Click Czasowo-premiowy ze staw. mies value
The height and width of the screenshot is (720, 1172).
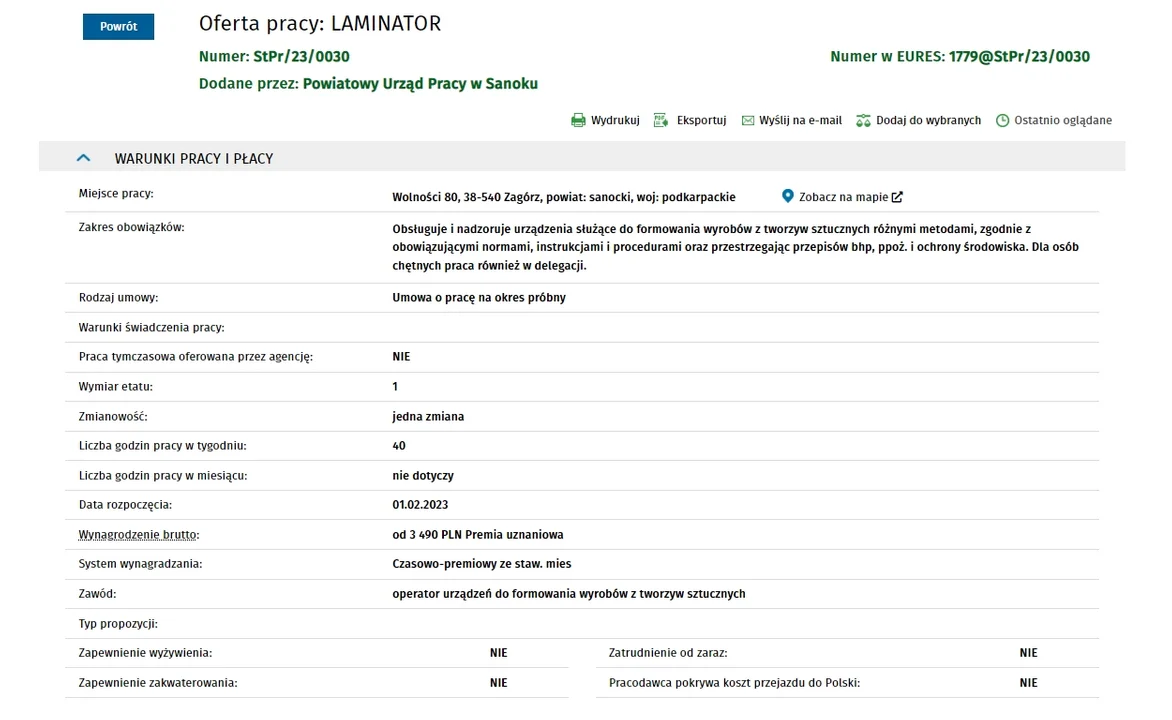pos(482,564)
